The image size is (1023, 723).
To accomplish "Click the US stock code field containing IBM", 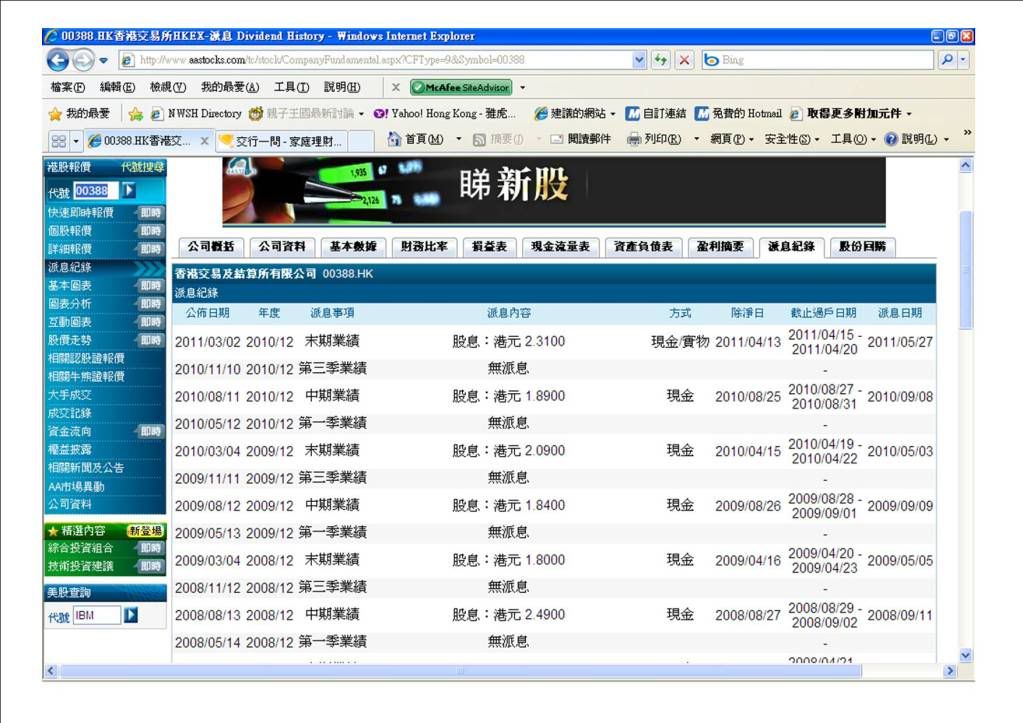I will coord(96,615).
